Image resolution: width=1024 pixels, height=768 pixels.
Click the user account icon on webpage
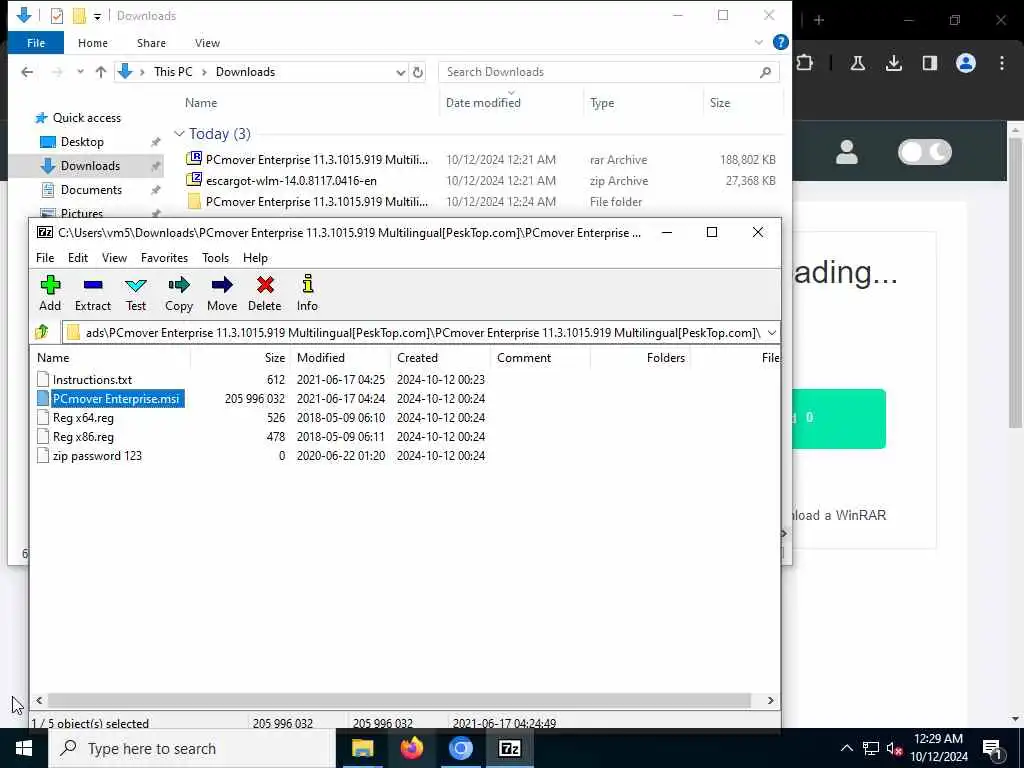(x=846, y=152)
